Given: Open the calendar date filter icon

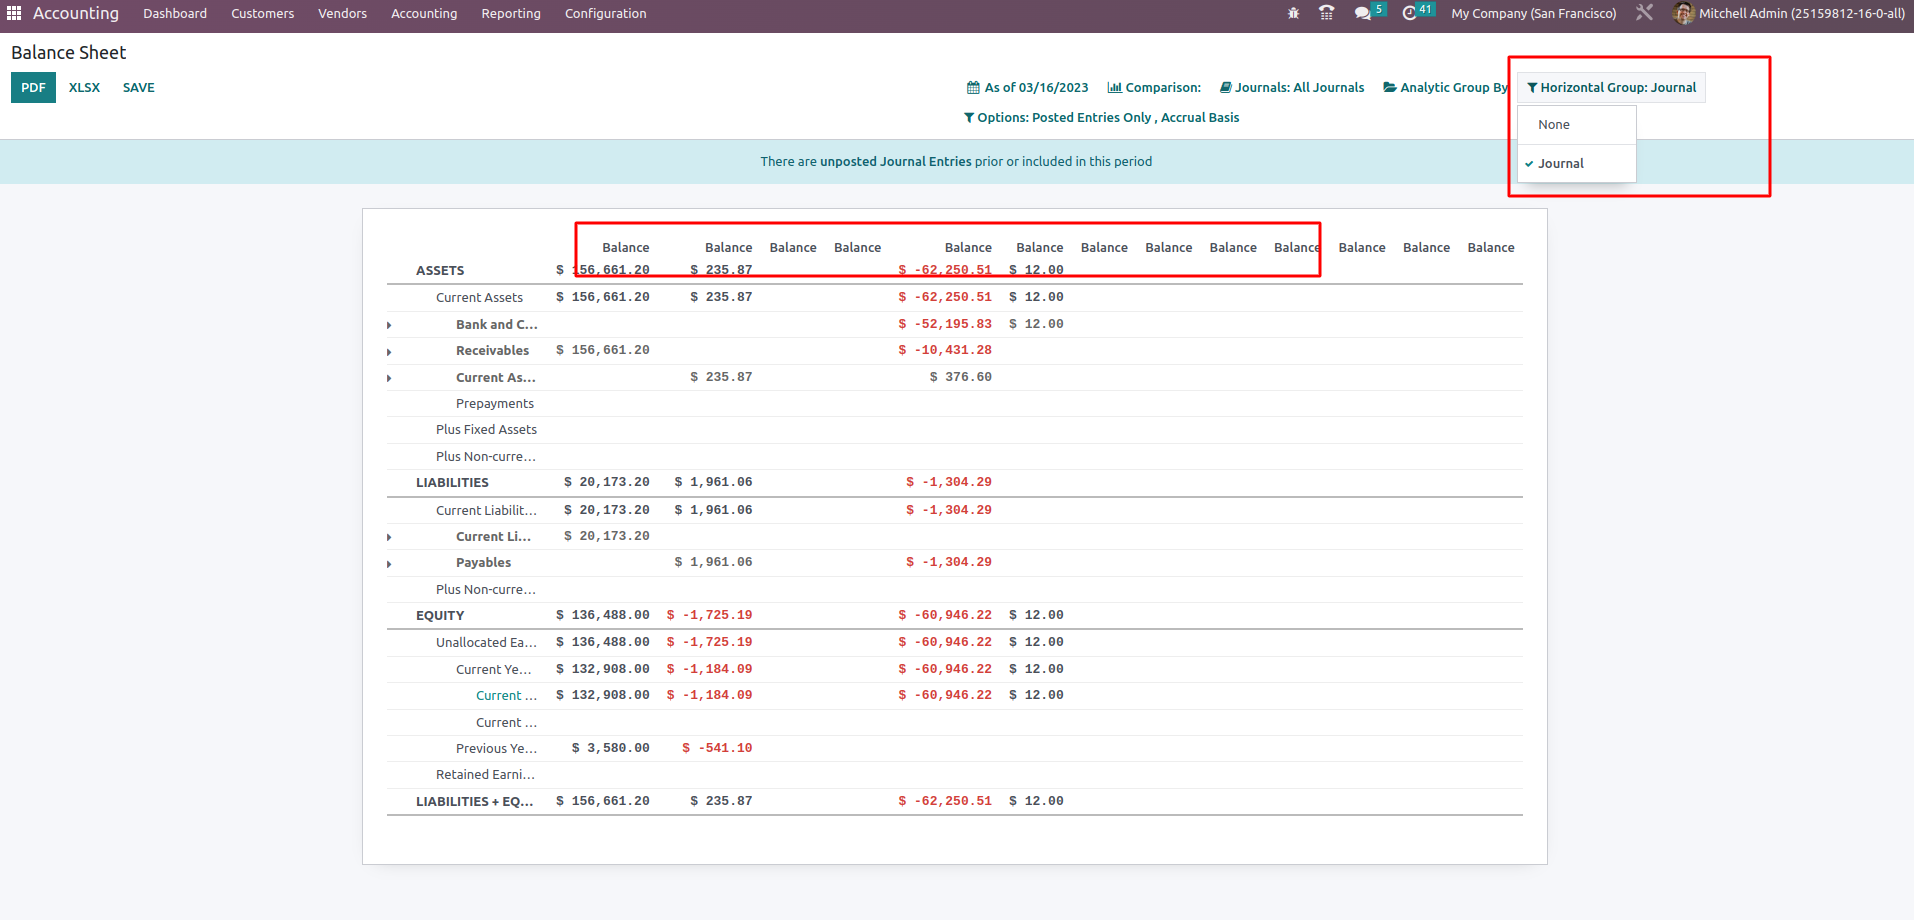Looking at the screenshot, I should [x=971, y=87].
